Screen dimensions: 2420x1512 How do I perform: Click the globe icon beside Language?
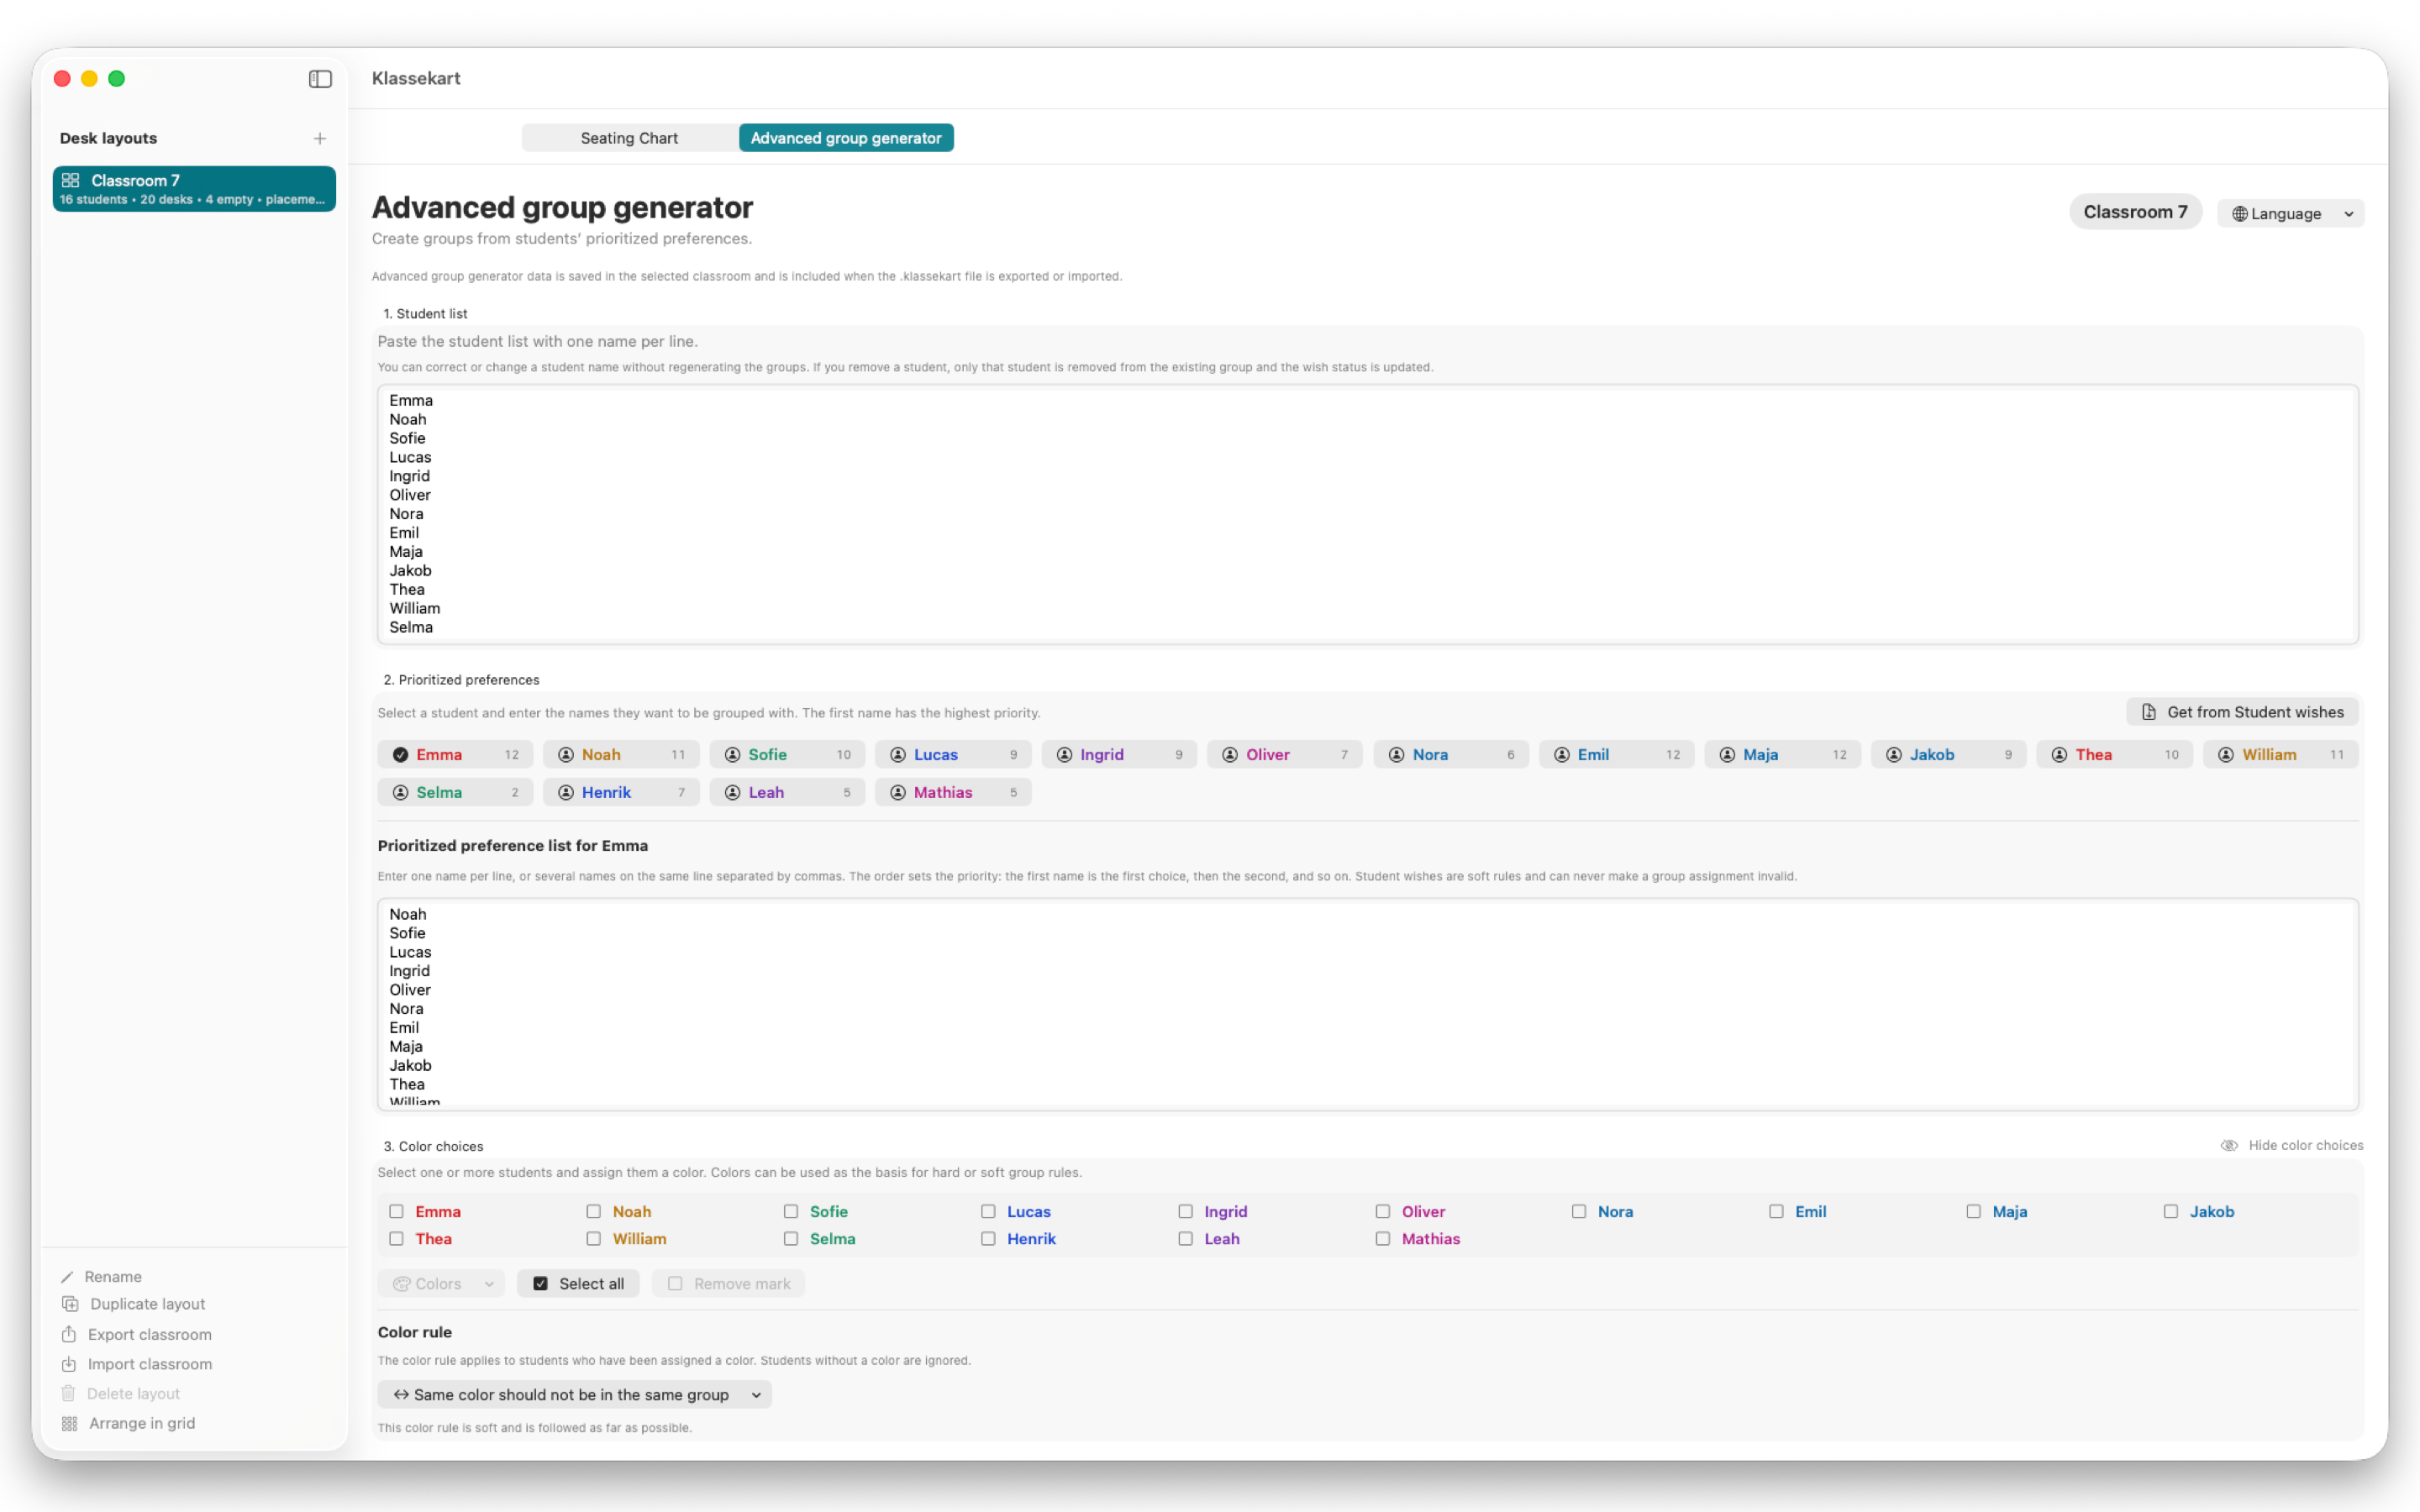[2240, 214]
